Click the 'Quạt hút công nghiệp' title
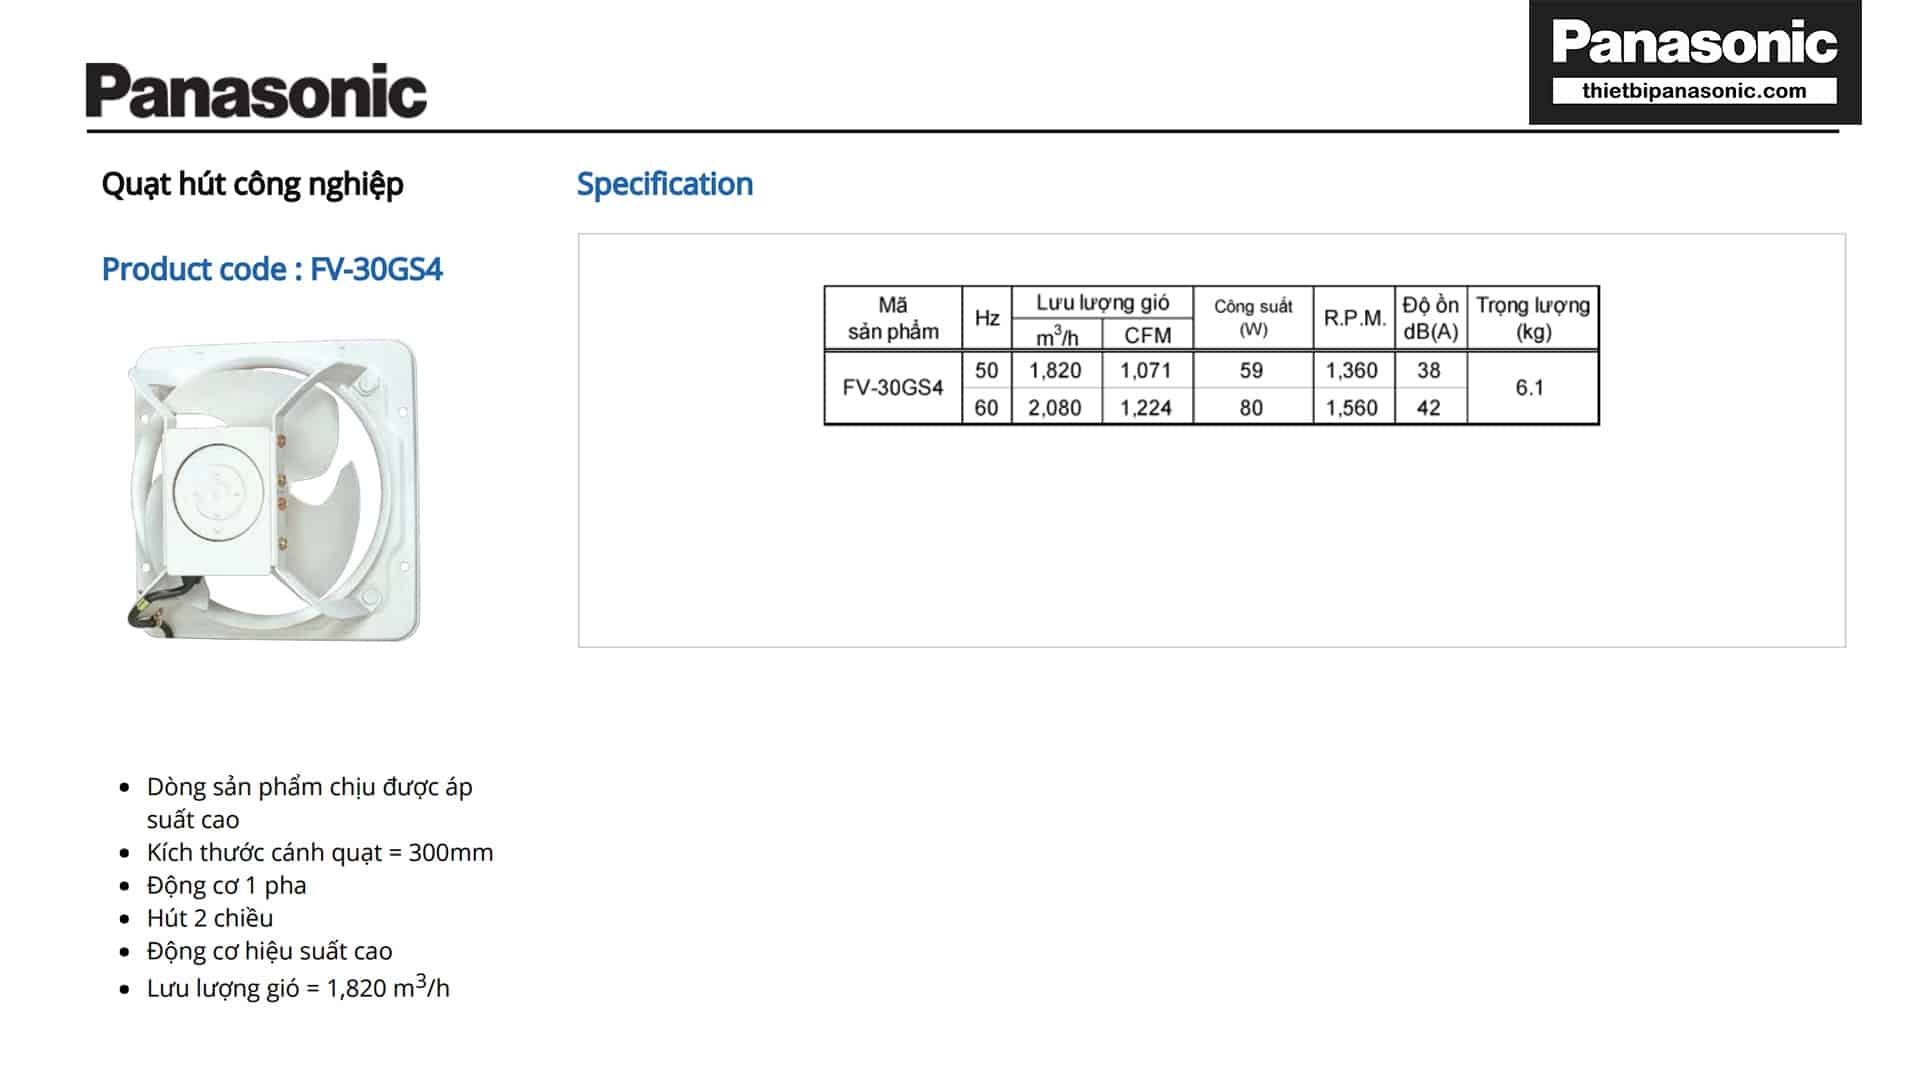The width and height of the screenshot is (1920, 1080). 252,184
